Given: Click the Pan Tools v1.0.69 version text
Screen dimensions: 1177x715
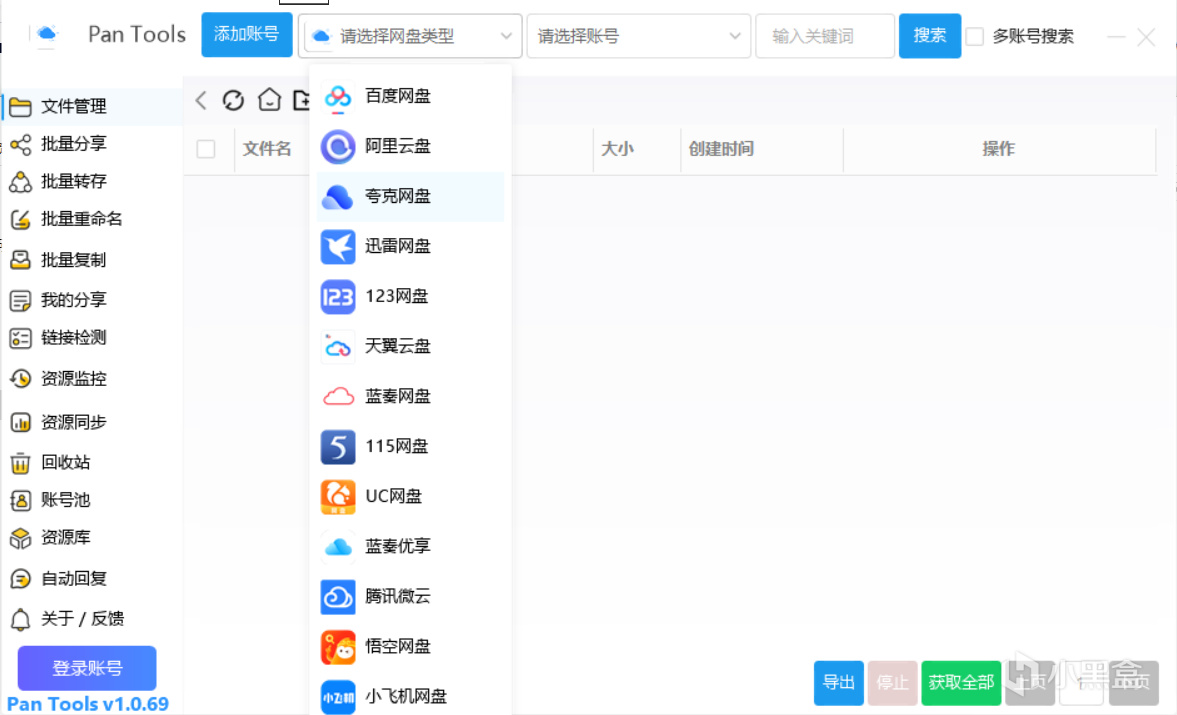Looking at the screenshot, I should pos(88,704).
